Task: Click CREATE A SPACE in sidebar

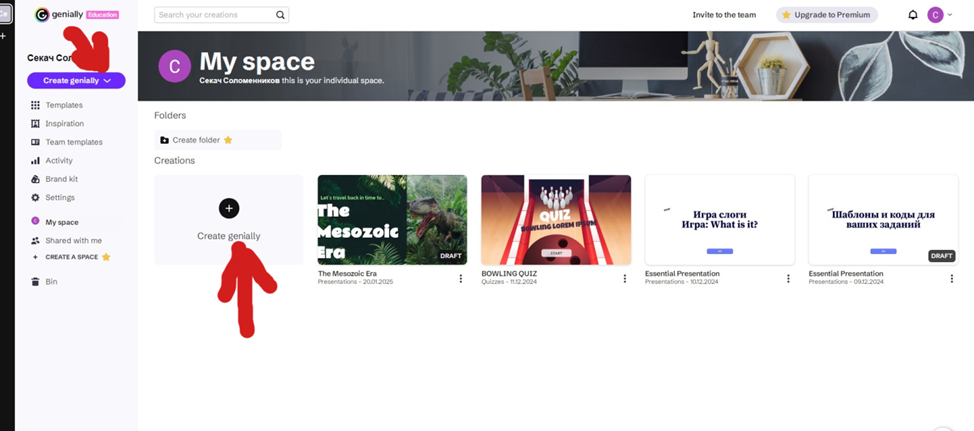Action: 71,257
